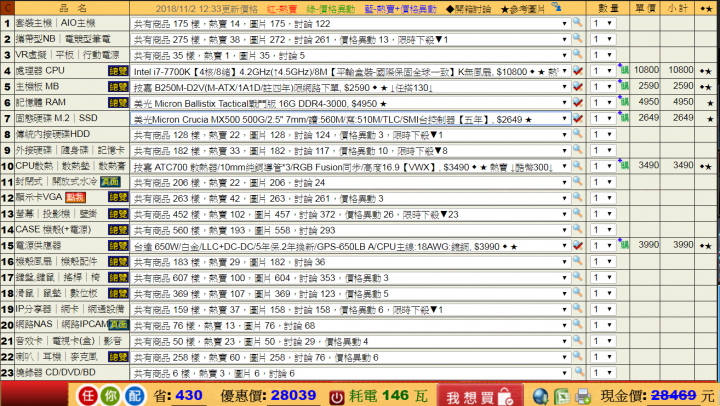Click the magnifier icon in row 14 CASE 機殼
Image resolution: width=720 pixels, height=406 pixels.
(x=577, y=229)
